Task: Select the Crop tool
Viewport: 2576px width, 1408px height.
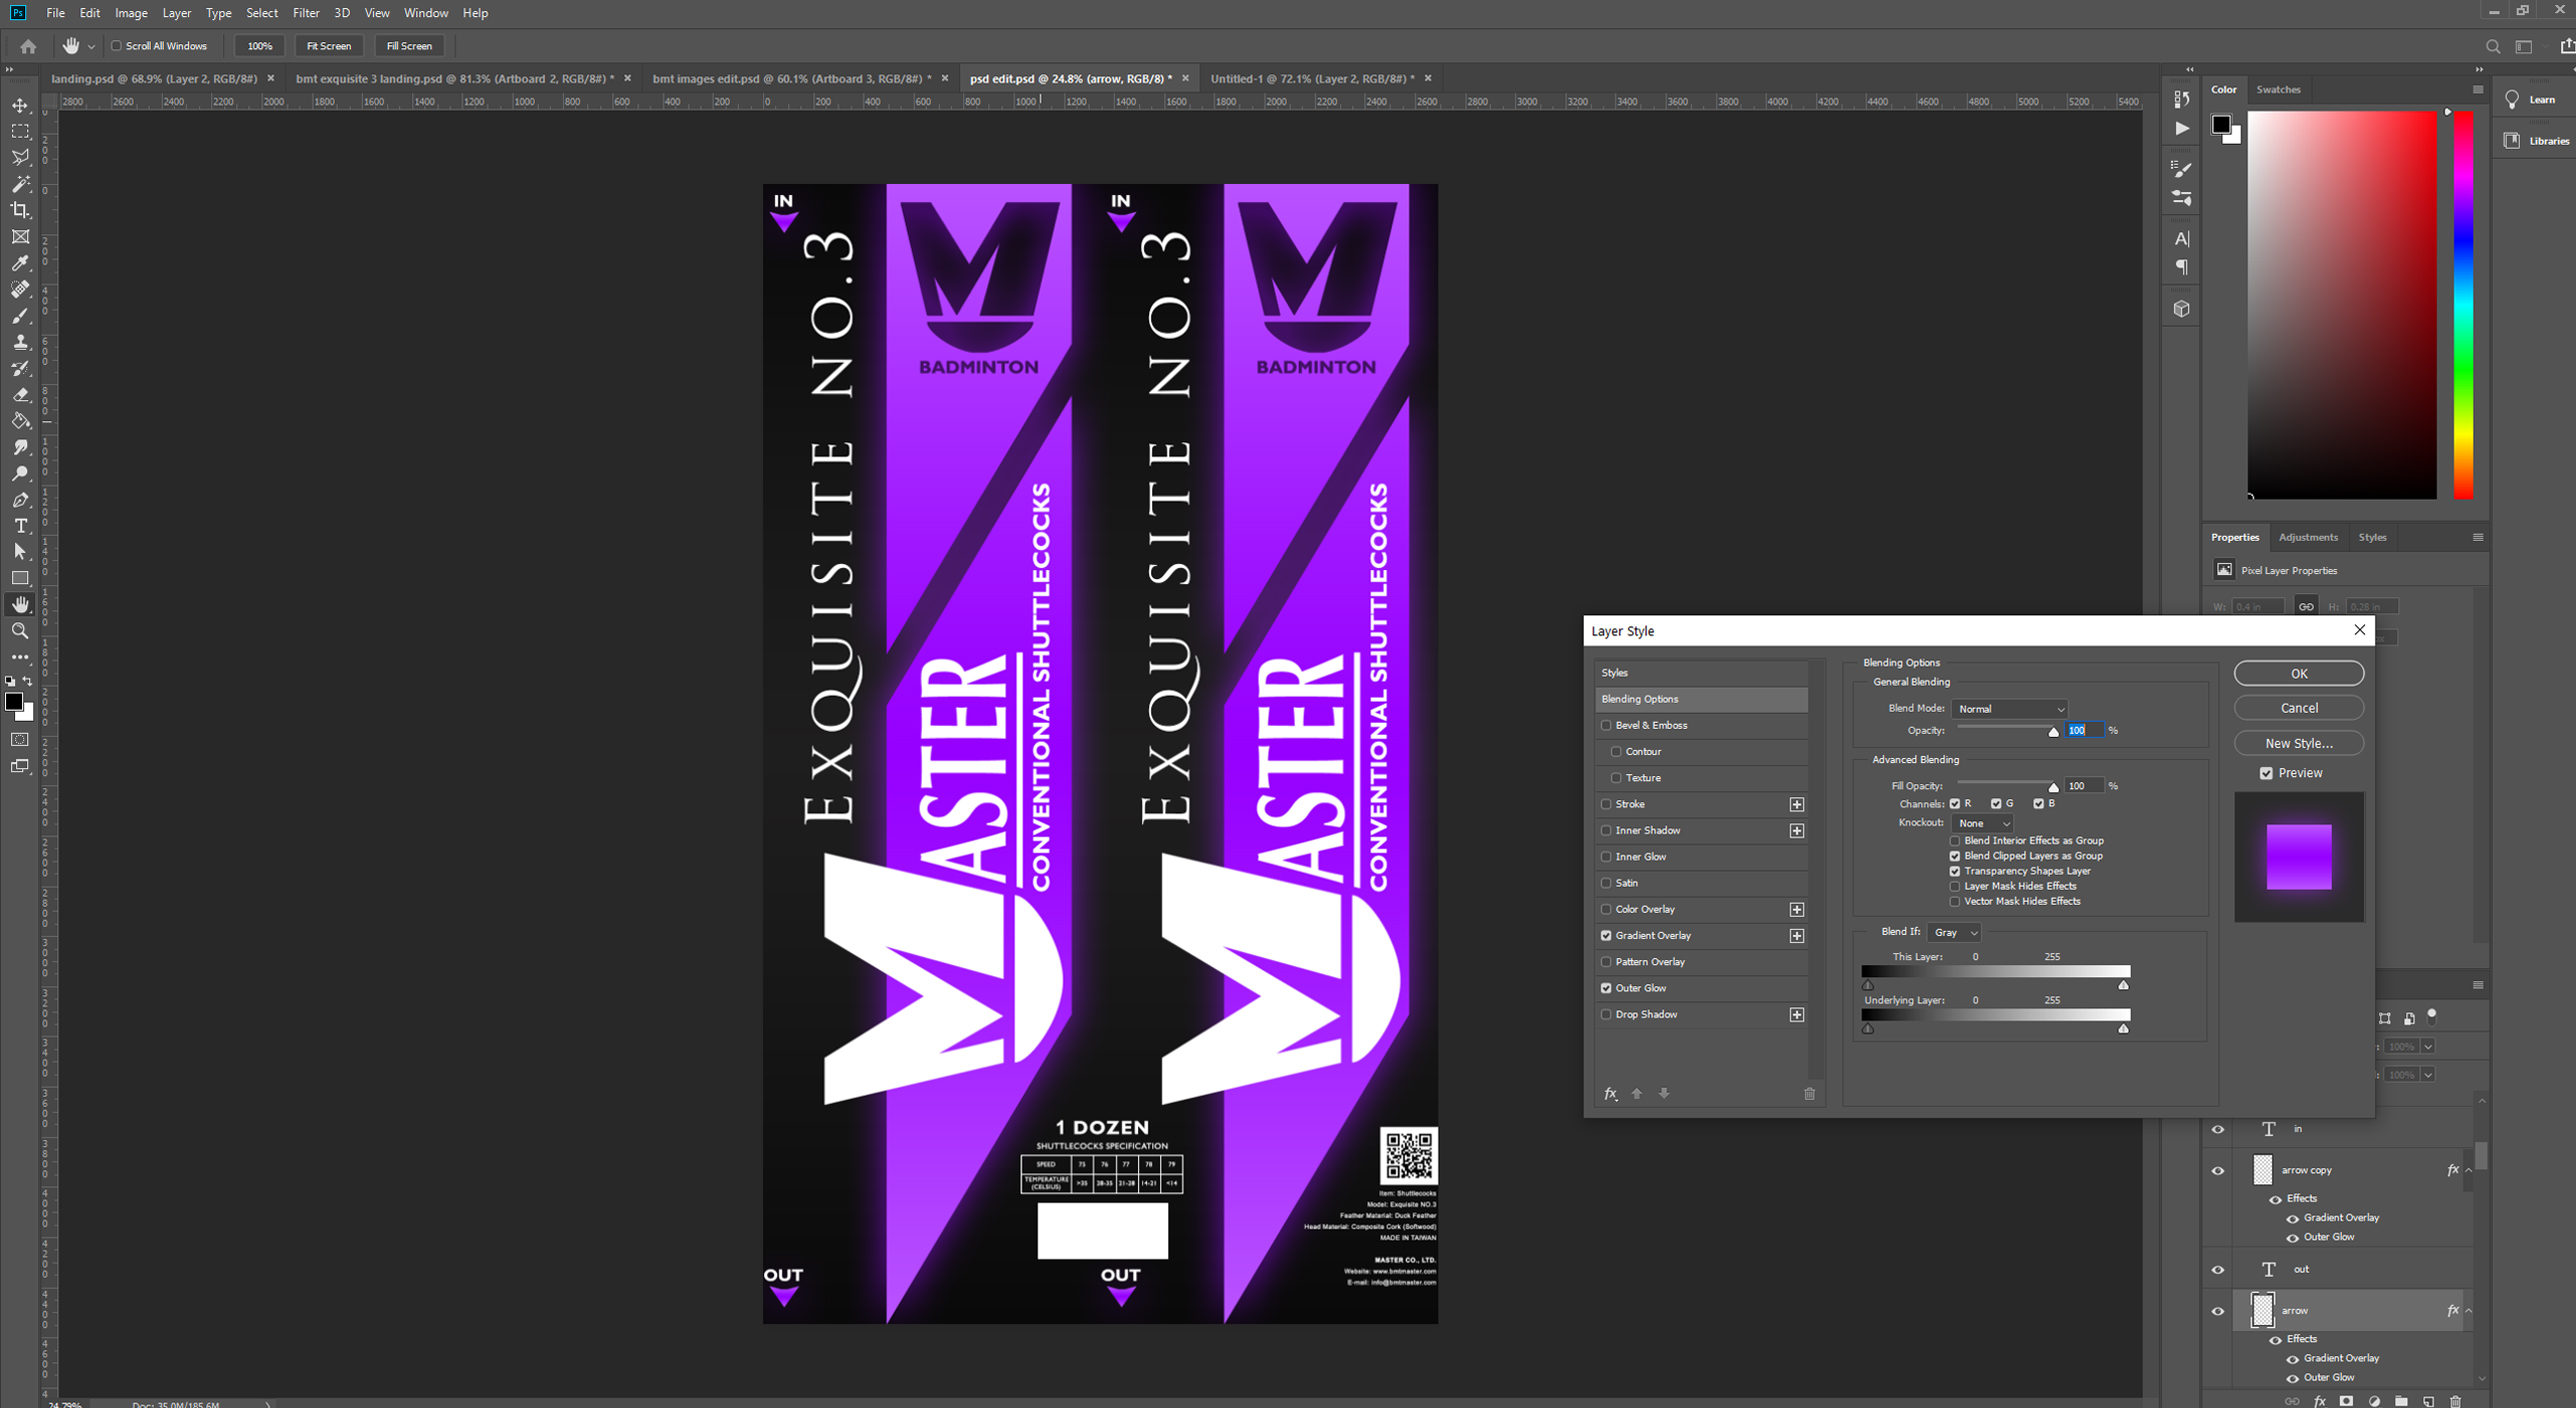Action: pyautogui.click(x=20, y=210)
